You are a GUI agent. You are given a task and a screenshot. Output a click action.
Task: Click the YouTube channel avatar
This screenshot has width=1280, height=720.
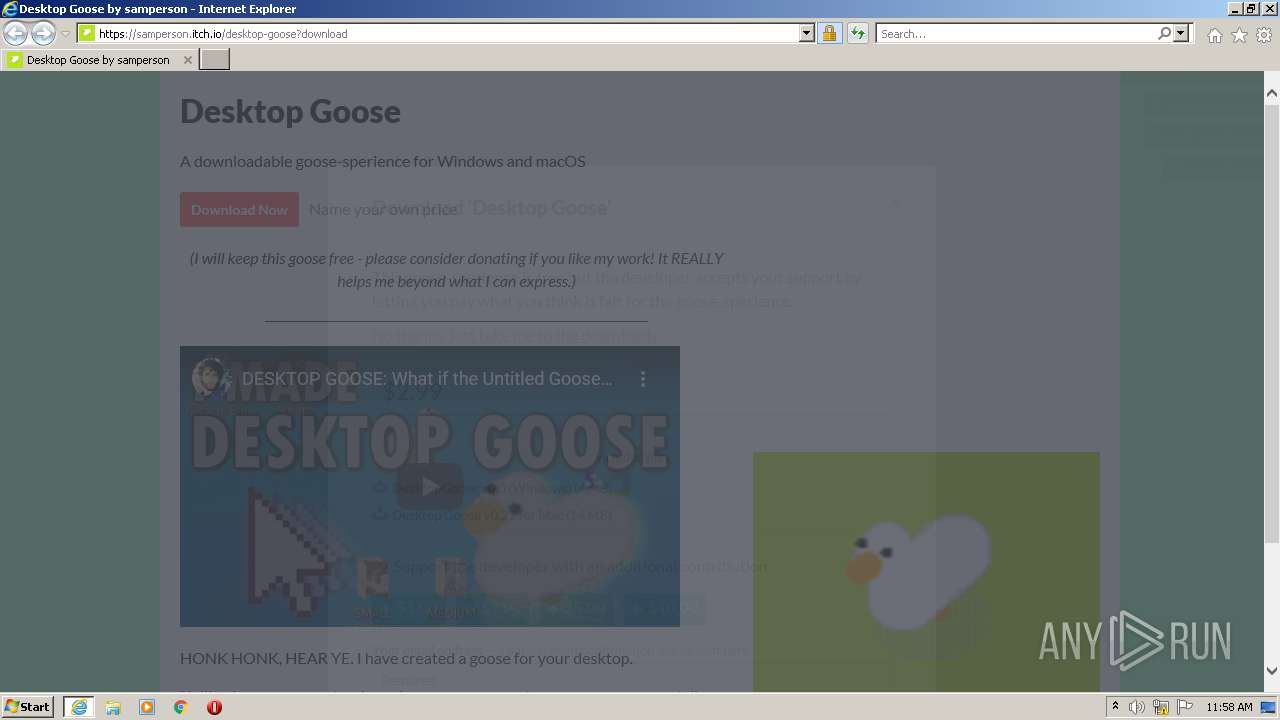pyautogui.click(x=212, y=379)
